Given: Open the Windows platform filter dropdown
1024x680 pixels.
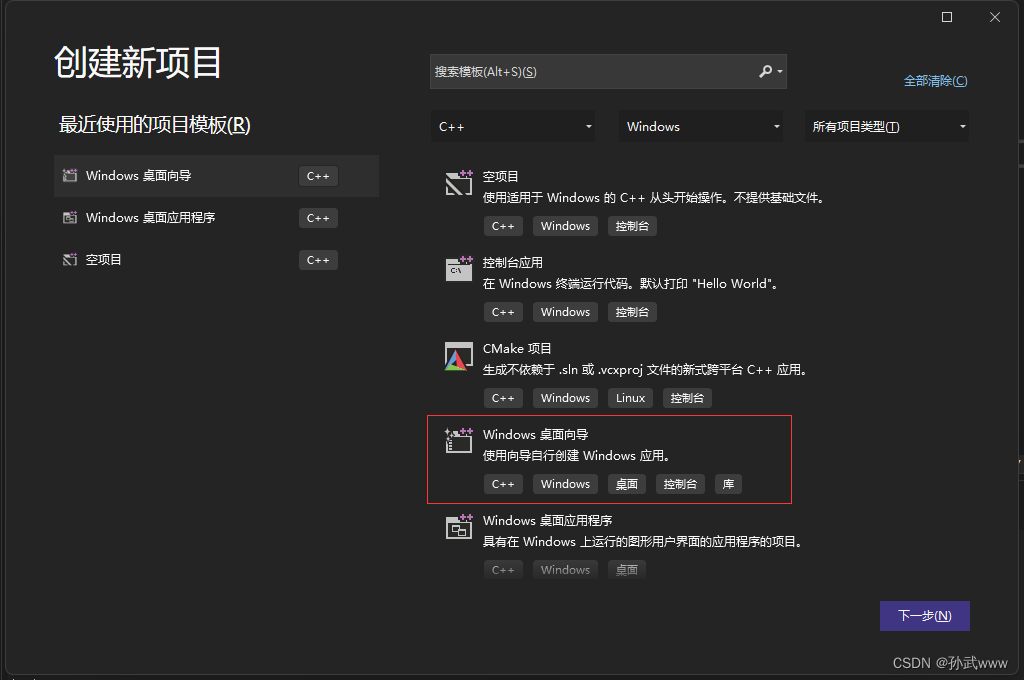Looking at the screenshot, I should tap(701, 127).
